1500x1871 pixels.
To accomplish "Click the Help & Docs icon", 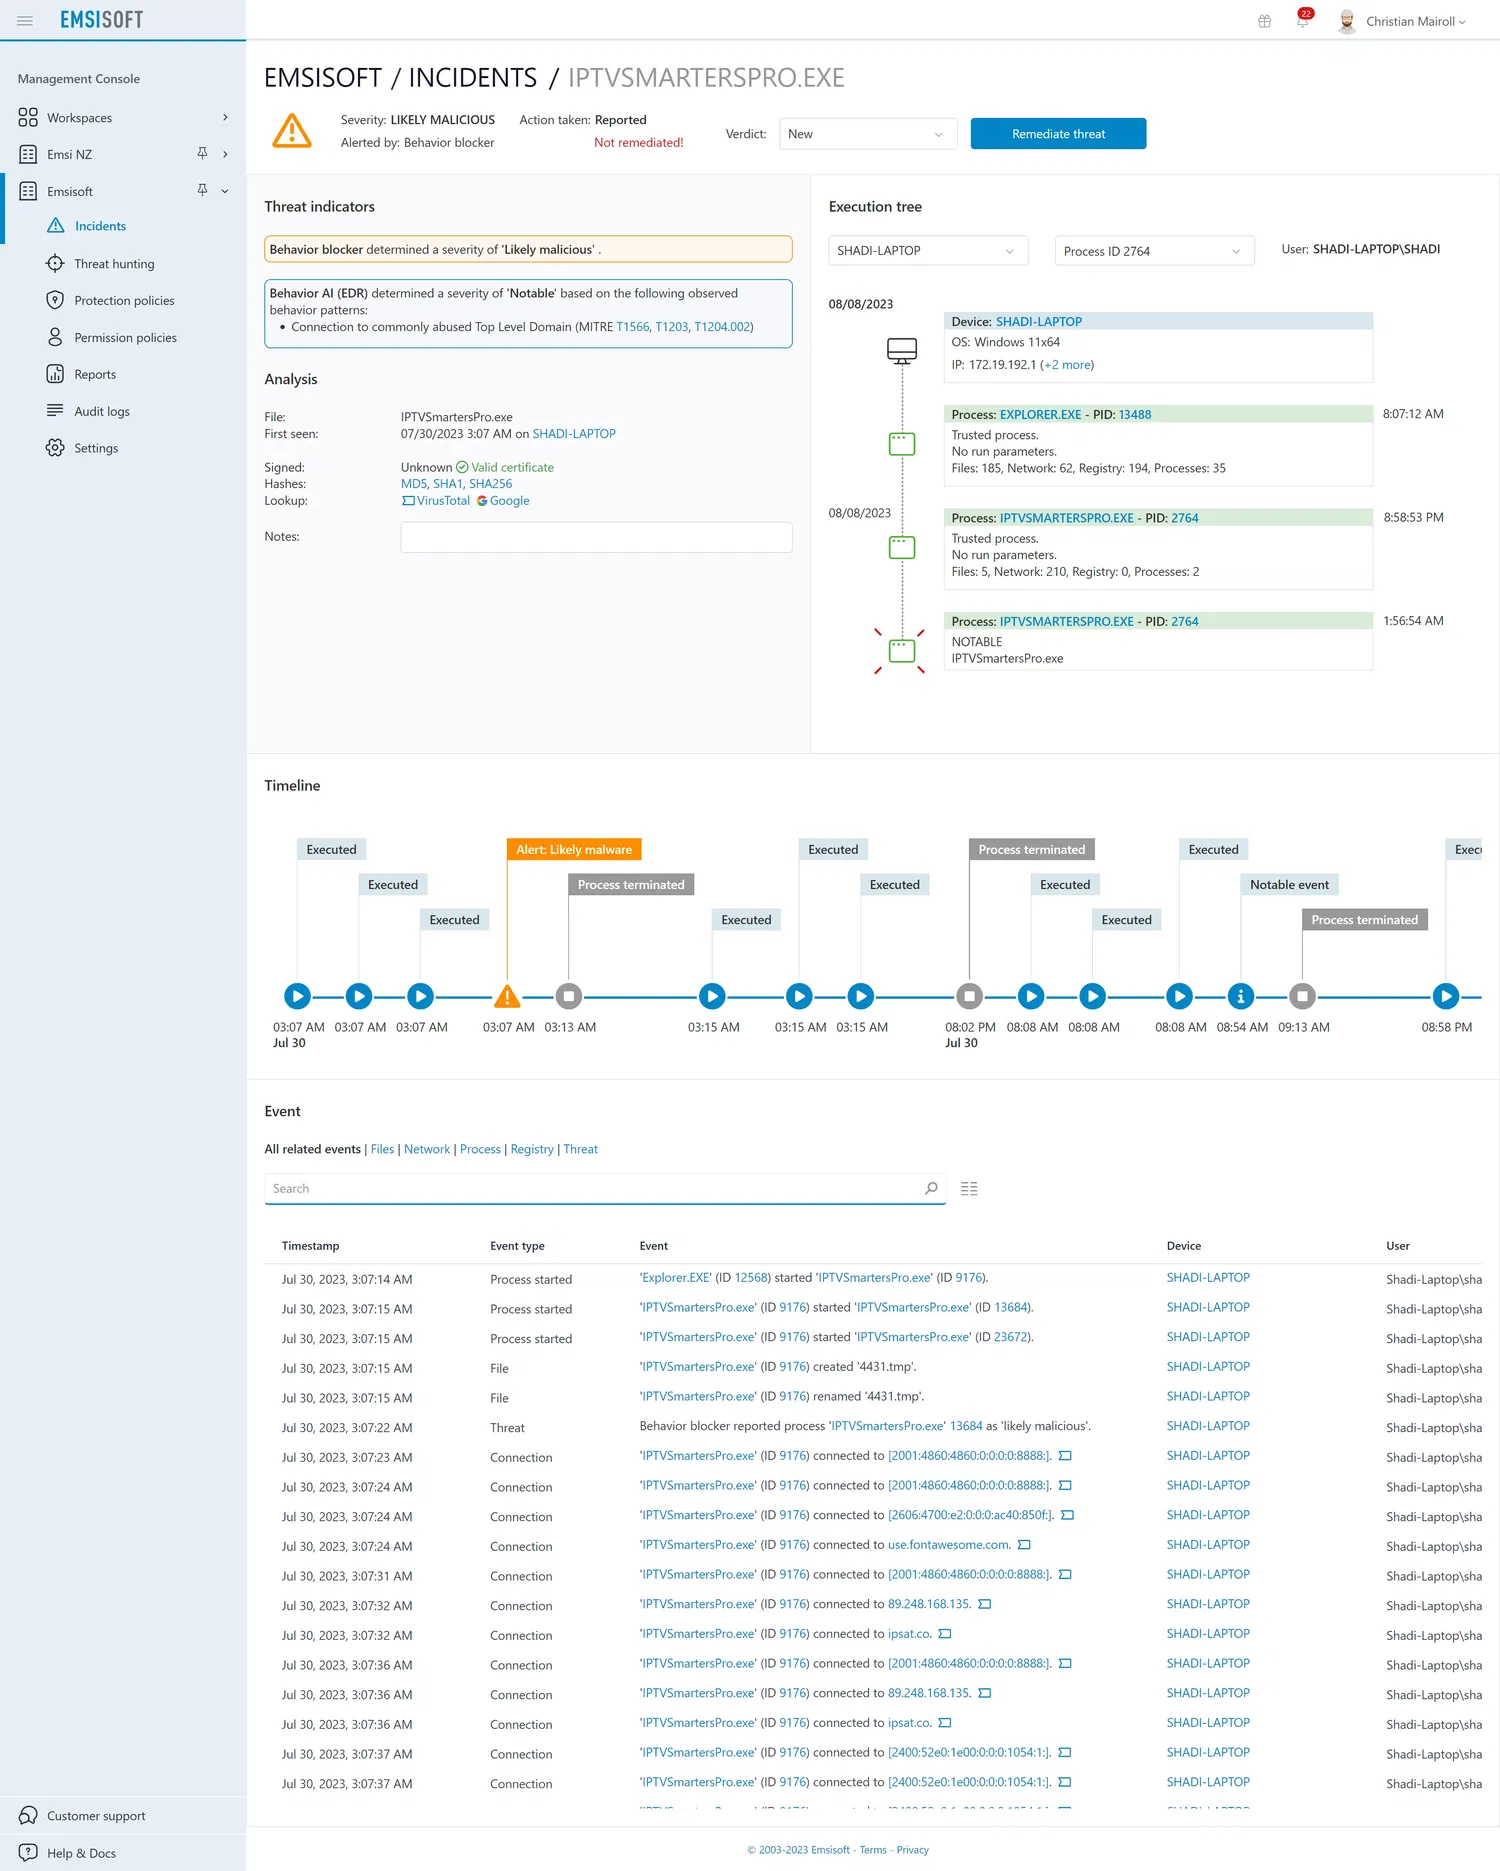I will tap(28, 1853).
